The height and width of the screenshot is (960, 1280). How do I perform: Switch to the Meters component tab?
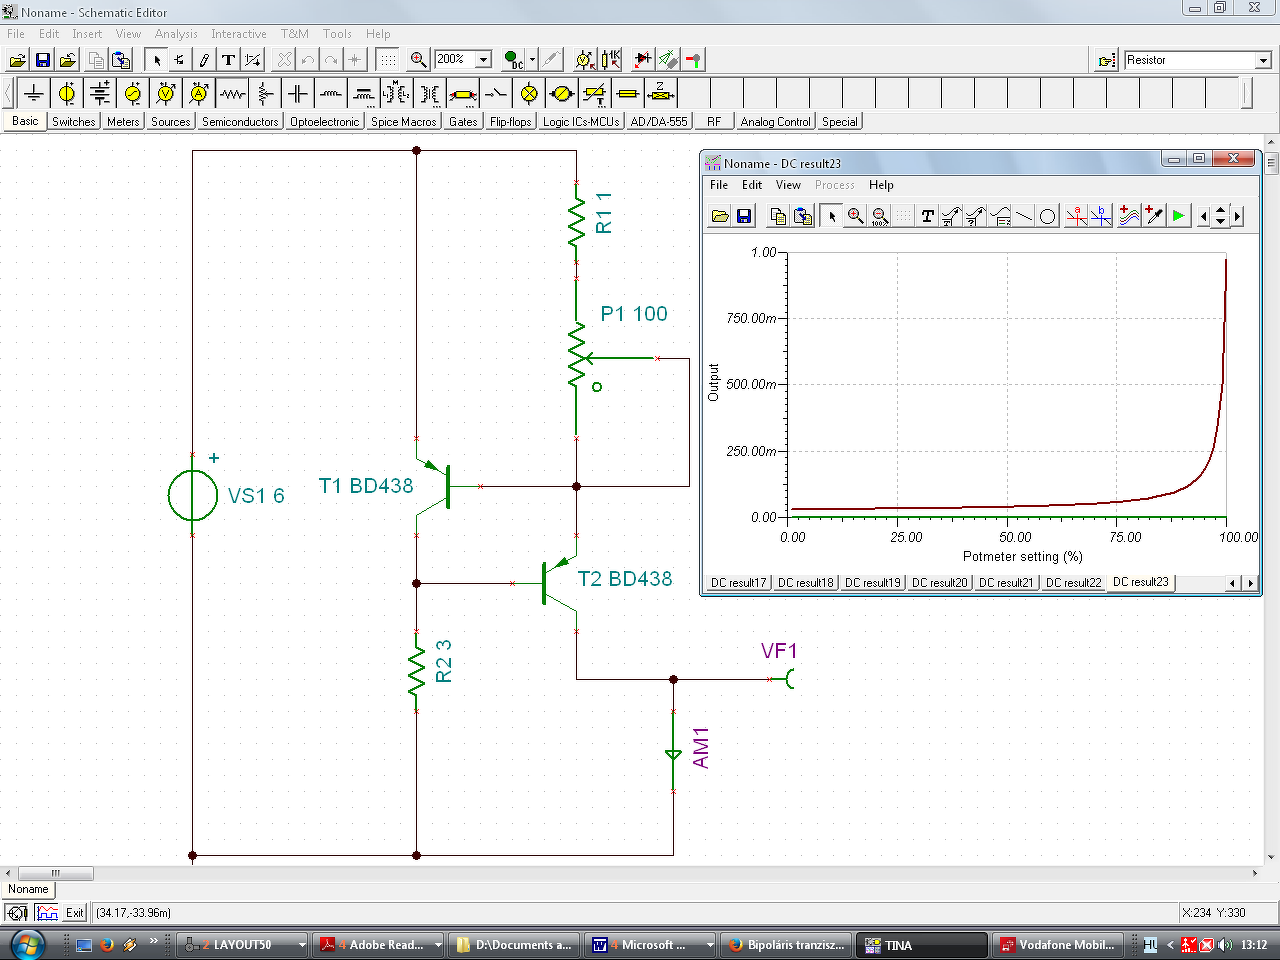click(123, 122)
